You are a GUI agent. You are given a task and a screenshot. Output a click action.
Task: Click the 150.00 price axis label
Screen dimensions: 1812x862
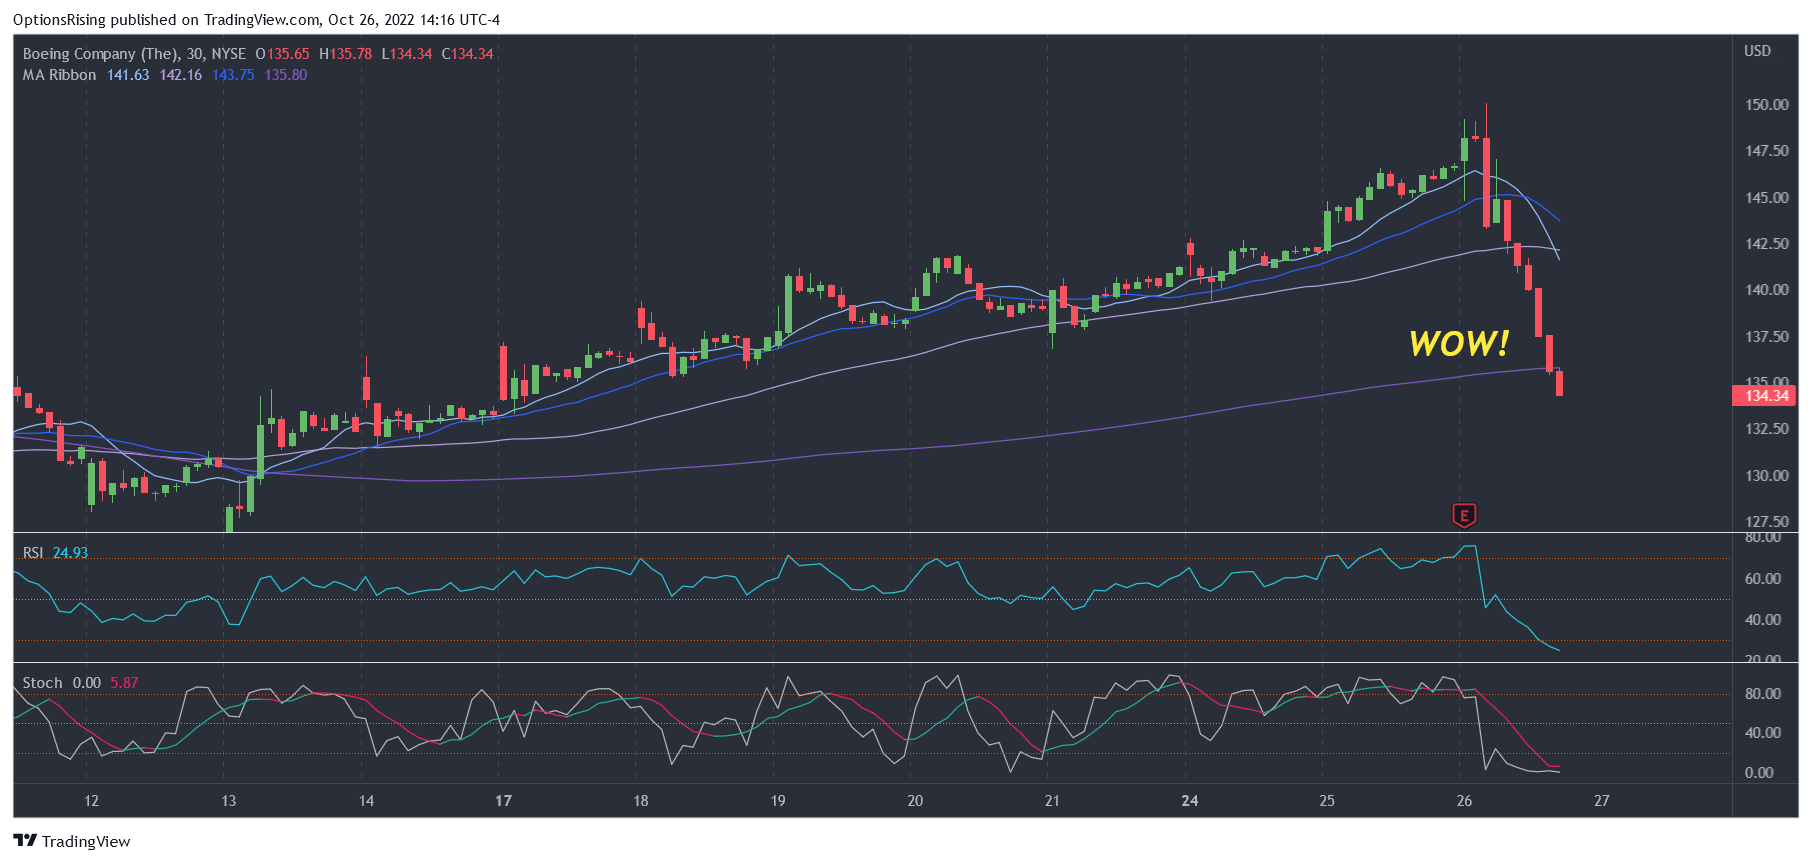coord(1767,105)
